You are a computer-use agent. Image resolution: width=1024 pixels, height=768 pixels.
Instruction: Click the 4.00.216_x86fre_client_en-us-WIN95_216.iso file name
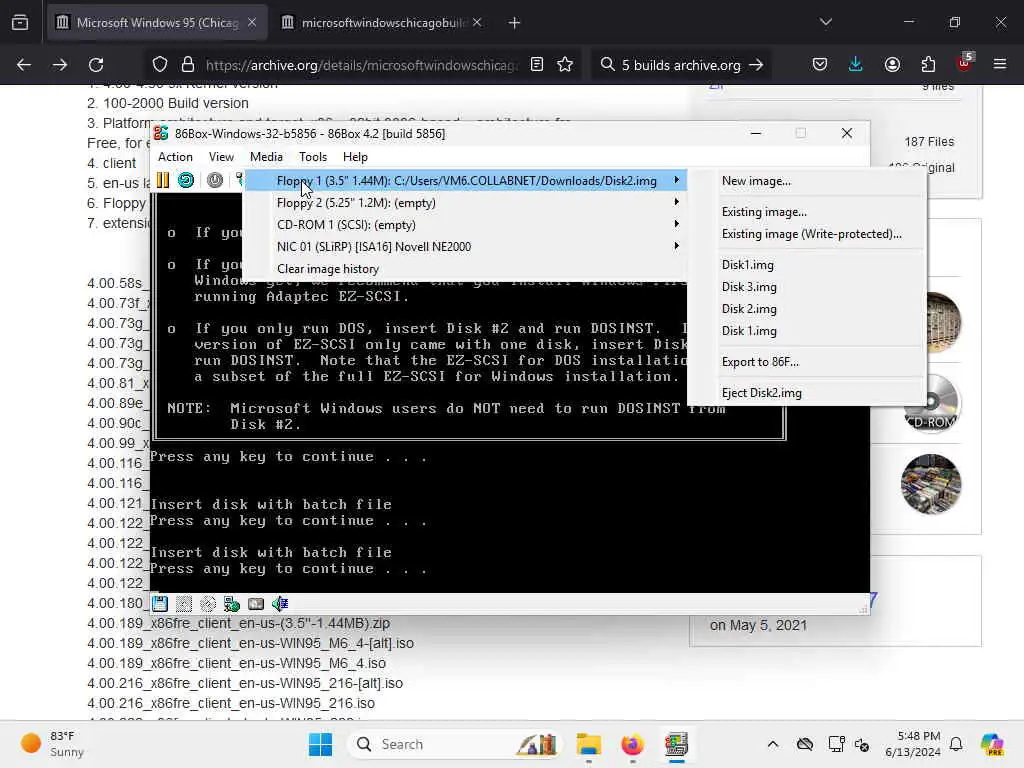[231, 703]
